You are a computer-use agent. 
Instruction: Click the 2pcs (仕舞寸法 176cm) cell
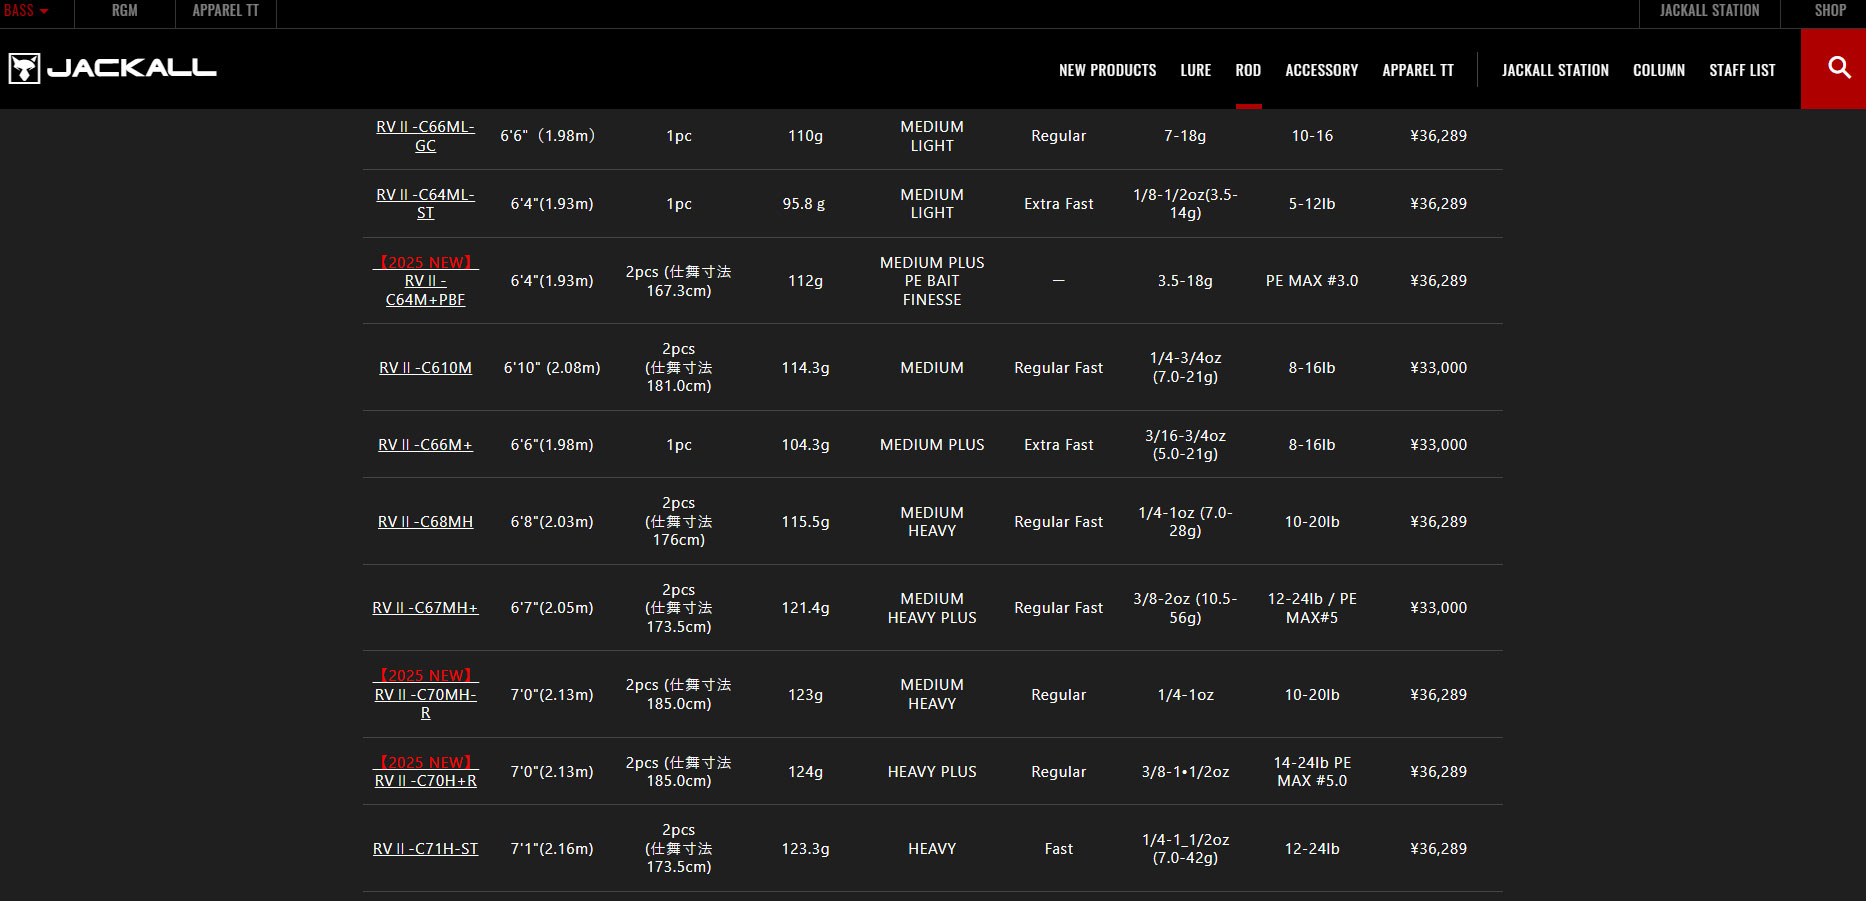[x=678, y=522]
